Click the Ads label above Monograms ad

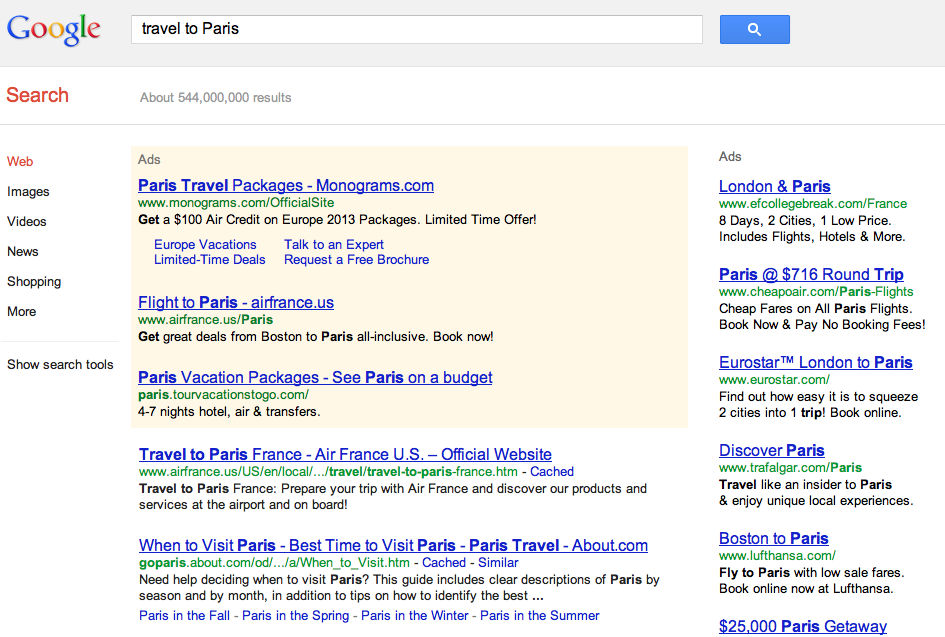149,160
